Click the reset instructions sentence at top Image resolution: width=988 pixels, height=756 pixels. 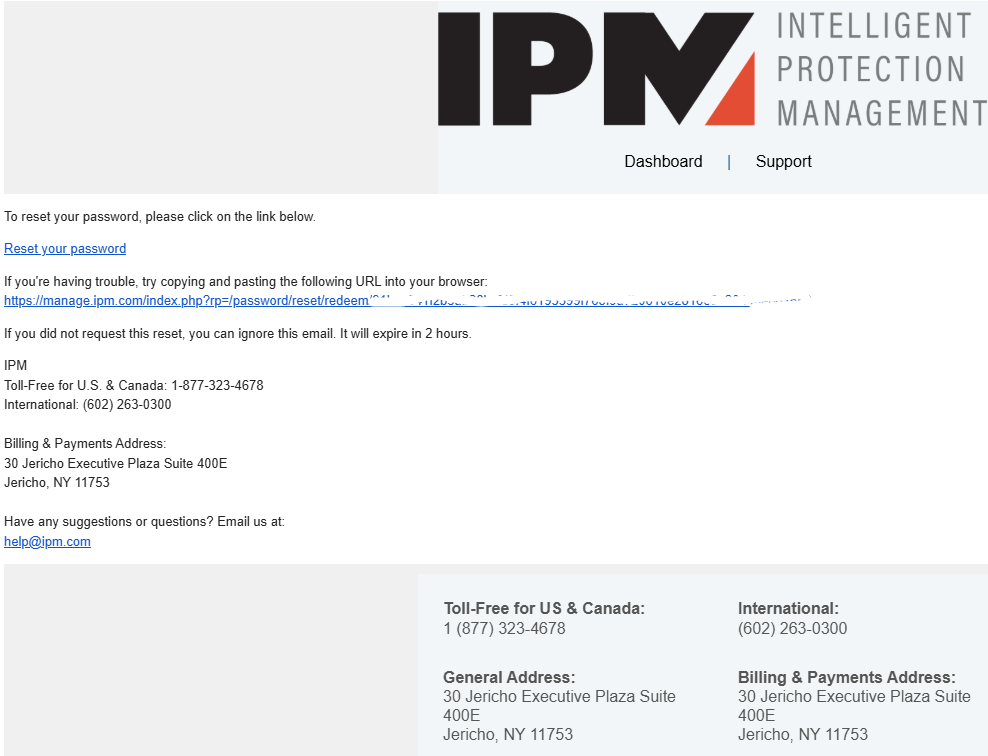[160, 216]
